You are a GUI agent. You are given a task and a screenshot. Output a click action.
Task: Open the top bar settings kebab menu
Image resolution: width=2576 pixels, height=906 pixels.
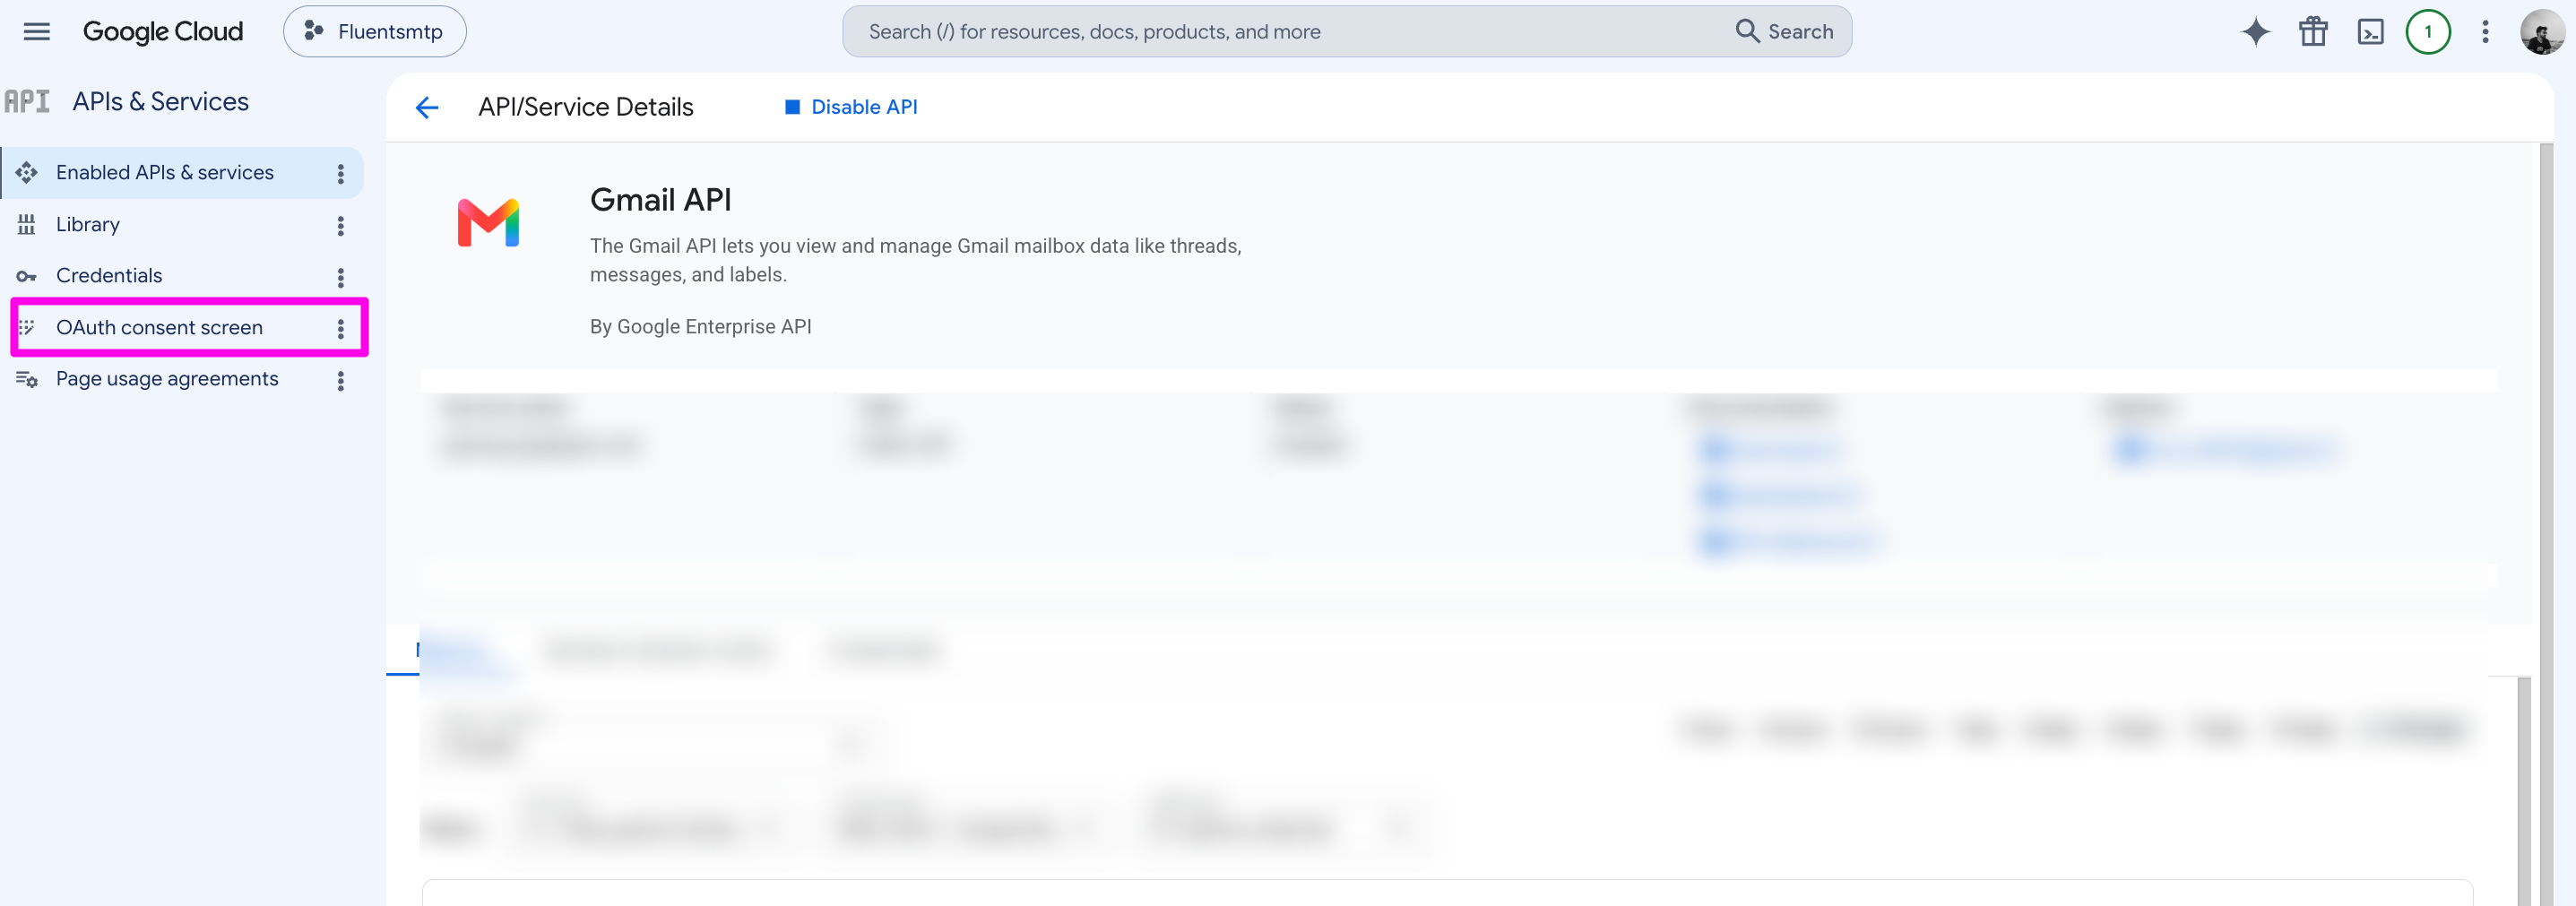(2485, 32)
